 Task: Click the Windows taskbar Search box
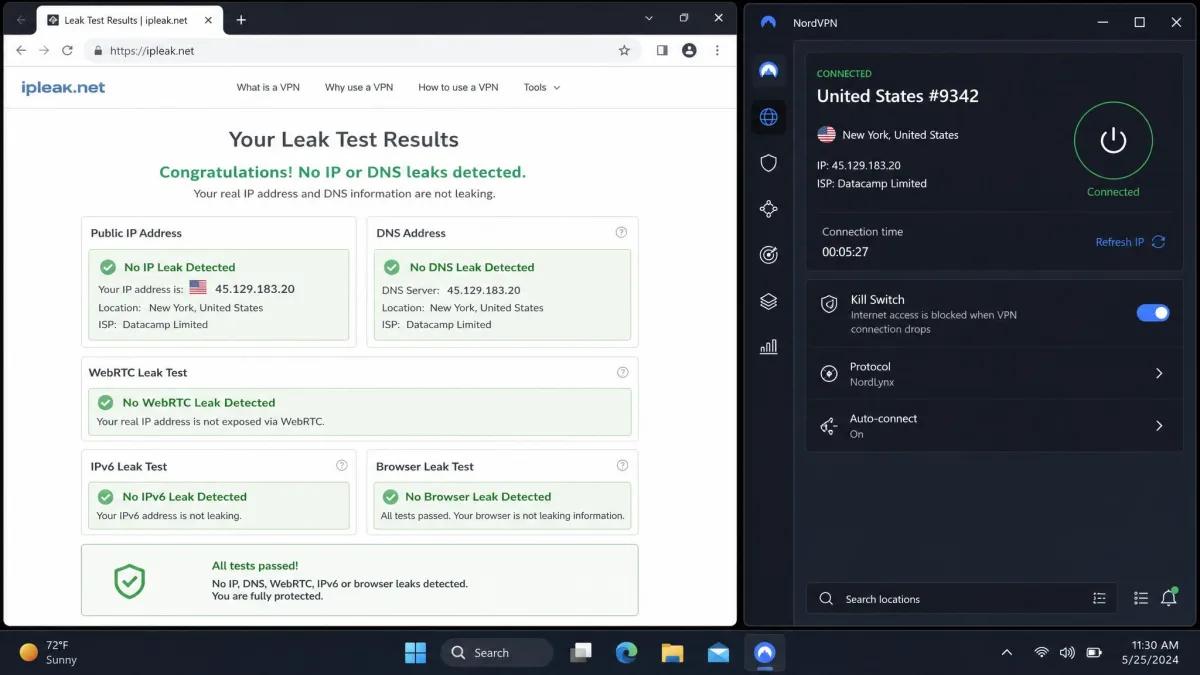(496, 653)
